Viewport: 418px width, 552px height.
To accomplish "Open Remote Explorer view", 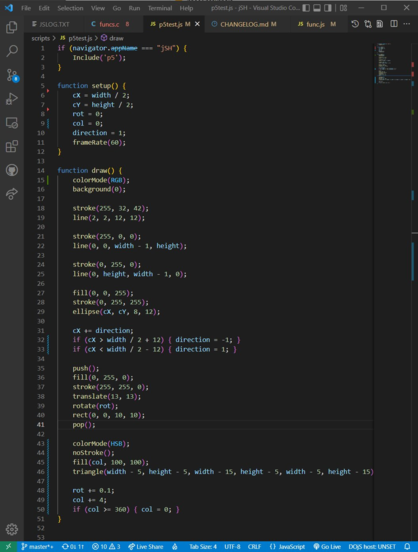I will tap(12, 123).
